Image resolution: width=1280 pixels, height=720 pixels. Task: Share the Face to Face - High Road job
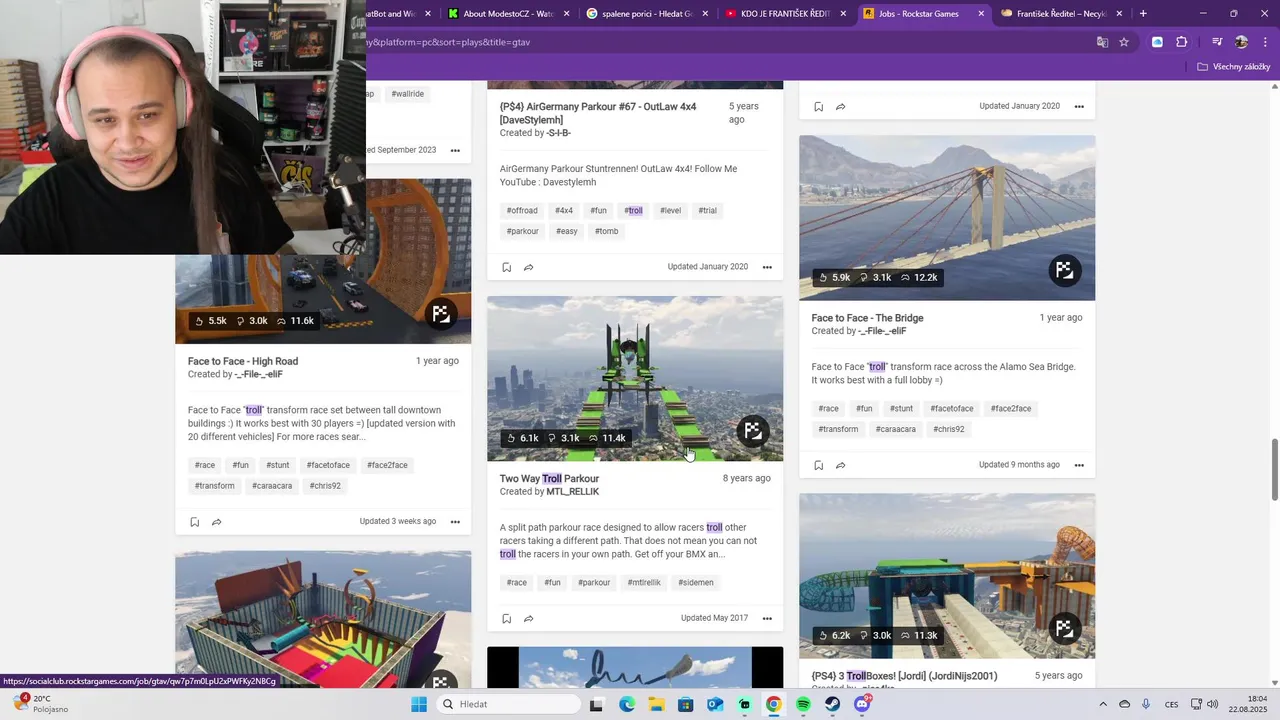[x=216, y=522]
